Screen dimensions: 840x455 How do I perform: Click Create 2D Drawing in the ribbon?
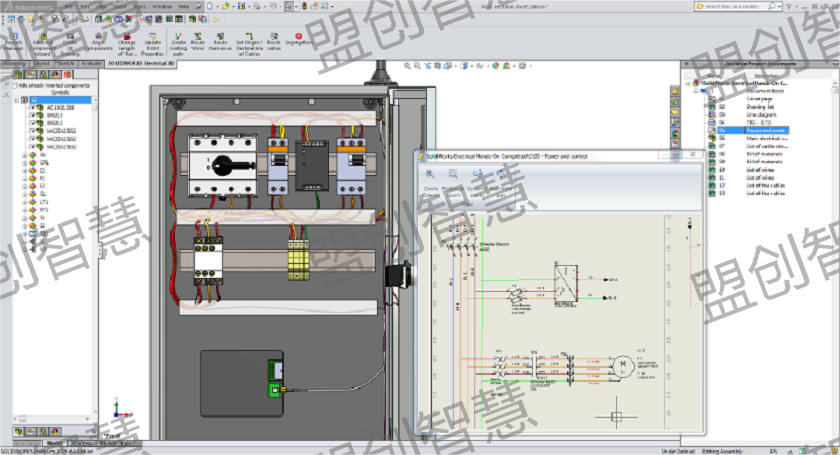coord(70,44)
